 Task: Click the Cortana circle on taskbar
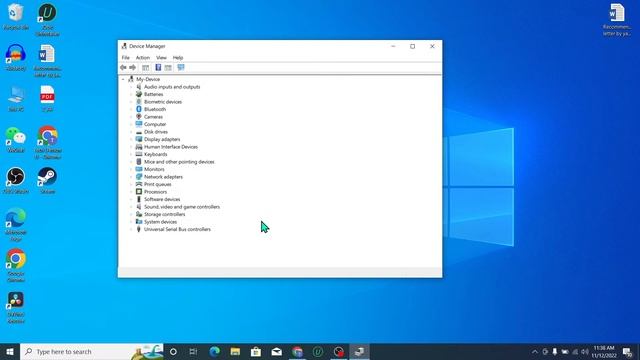click(173, 351)
